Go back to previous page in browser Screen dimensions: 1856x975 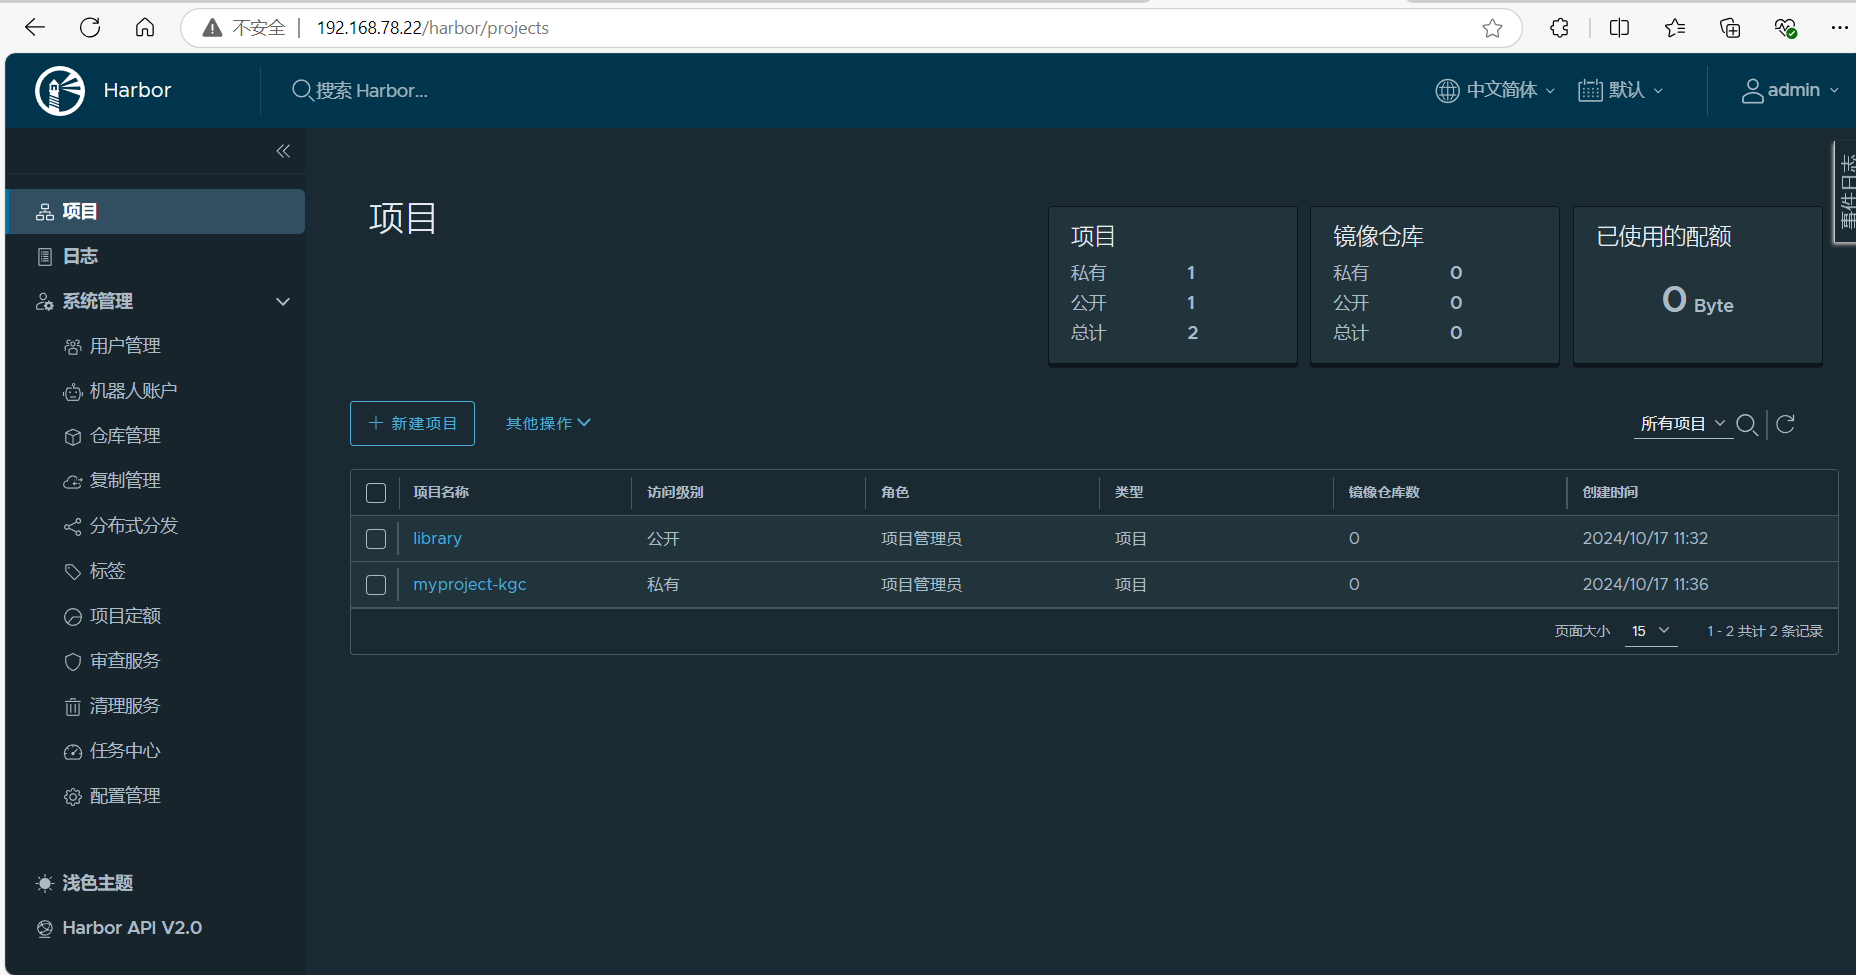[x=35, y=28]
